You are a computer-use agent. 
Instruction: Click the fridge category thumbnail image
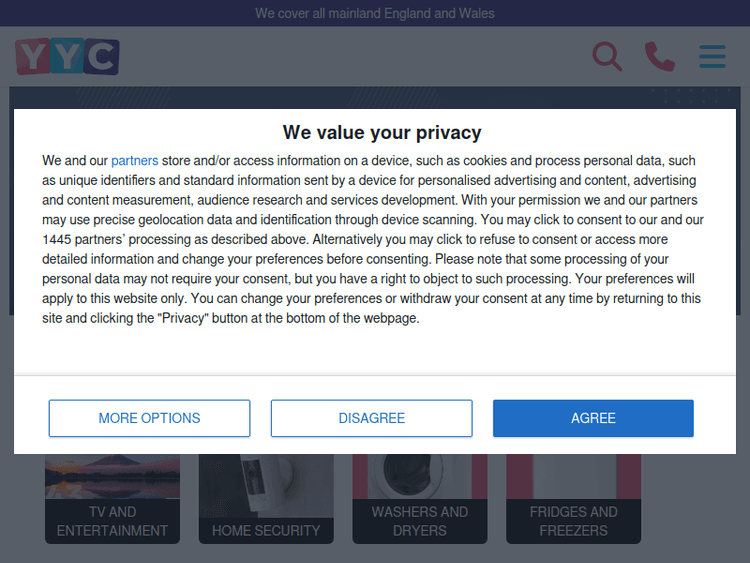[x=574, y=475]
